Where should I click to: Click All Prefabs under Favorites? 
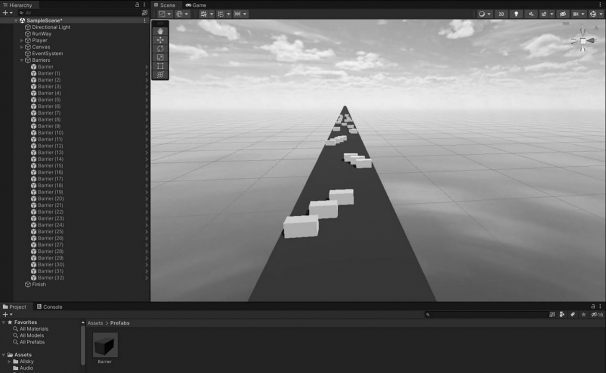(32, 342)
